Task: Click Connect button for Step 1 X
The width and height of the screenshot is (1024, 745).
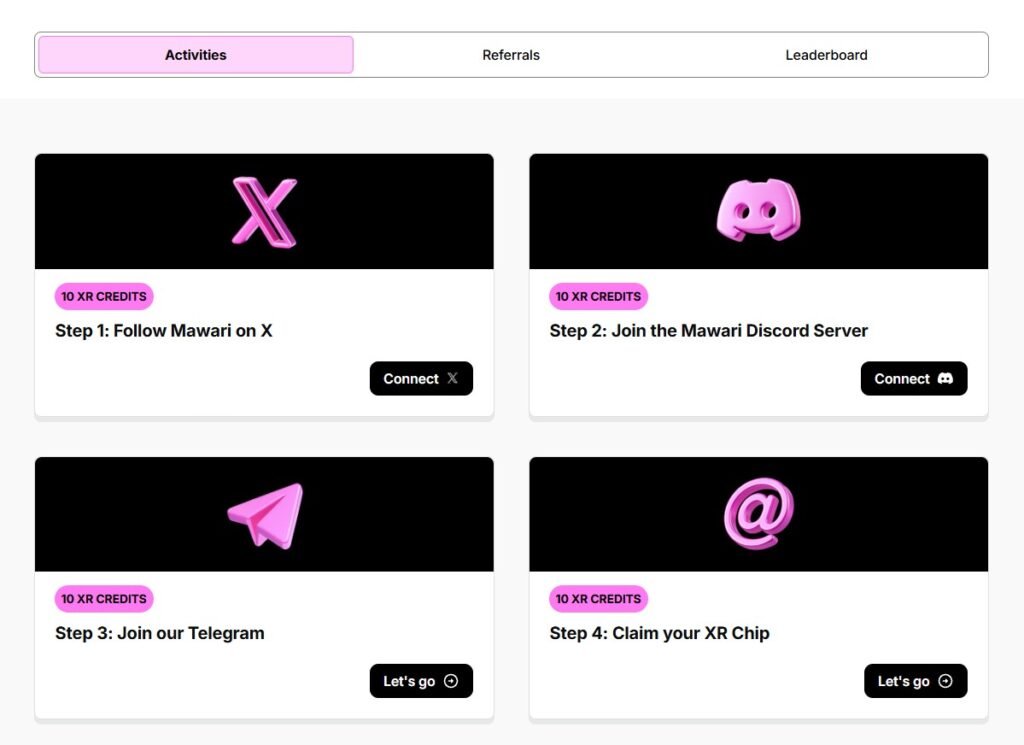Action: [x=421, y=379]
